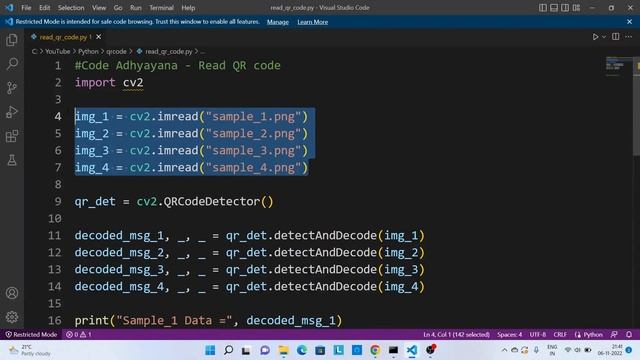Open the Chat icon on the taskbar
This screenshot has width=640, height=360.
pos(265,350)
